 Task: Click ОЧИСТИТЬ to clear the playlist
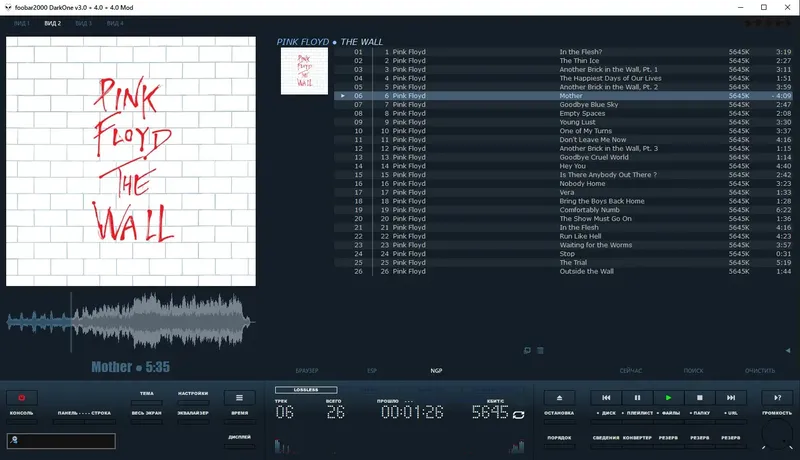tap(760, 371)
